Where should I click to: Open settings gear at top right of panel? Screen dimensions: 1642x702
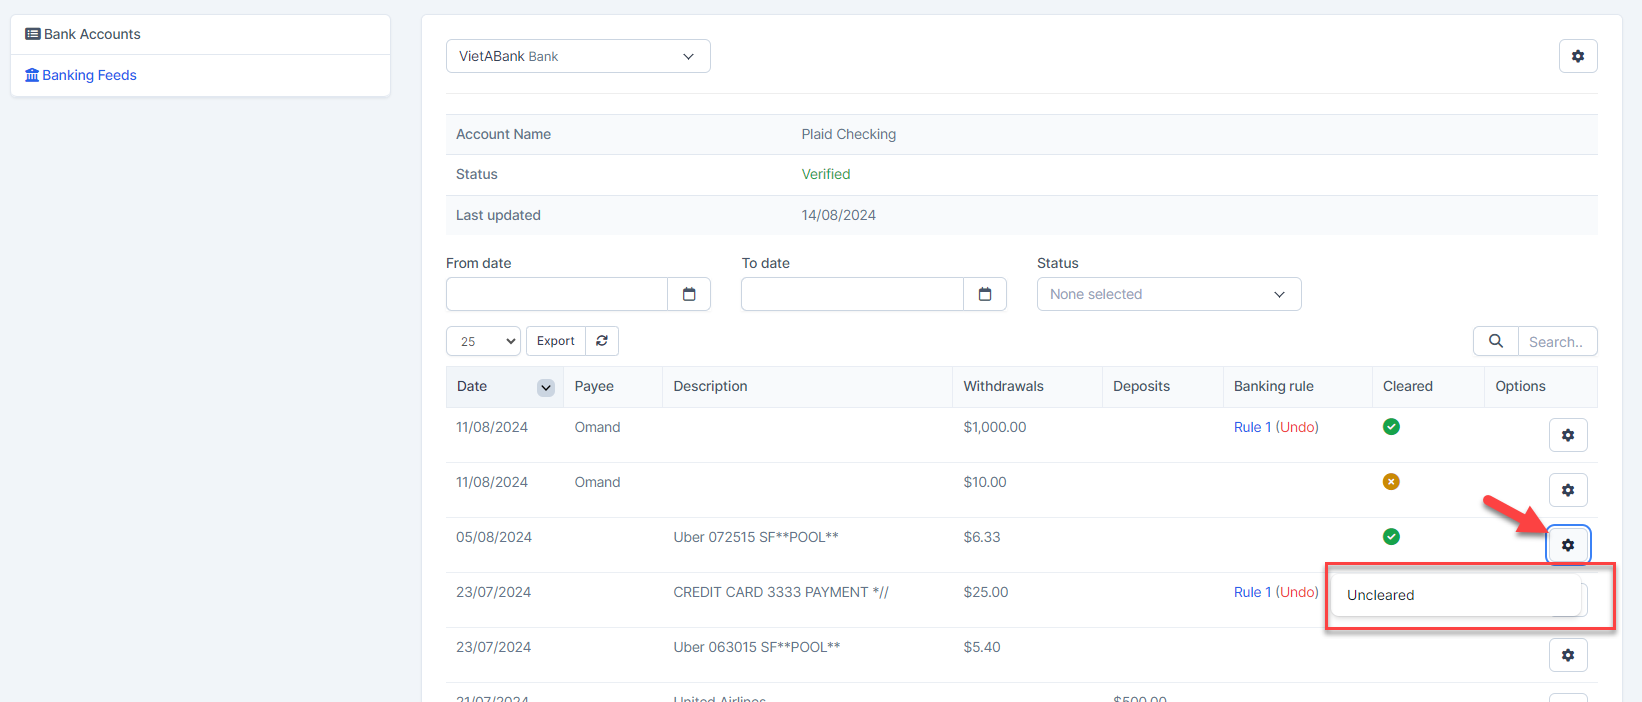click(1577, 56)
